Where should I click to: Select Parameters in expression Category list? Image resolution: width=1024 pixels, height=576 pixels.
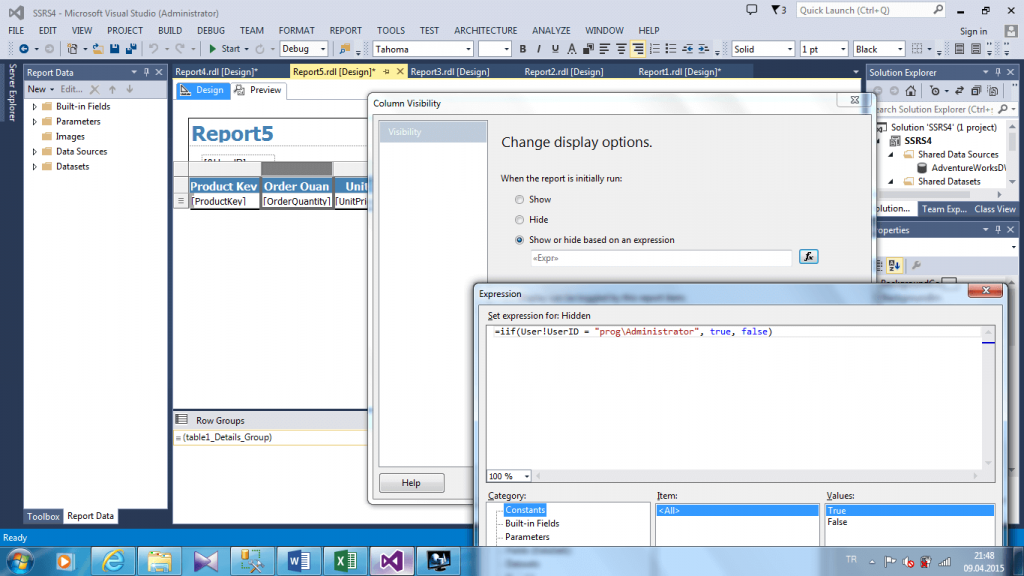coord(527,537)
